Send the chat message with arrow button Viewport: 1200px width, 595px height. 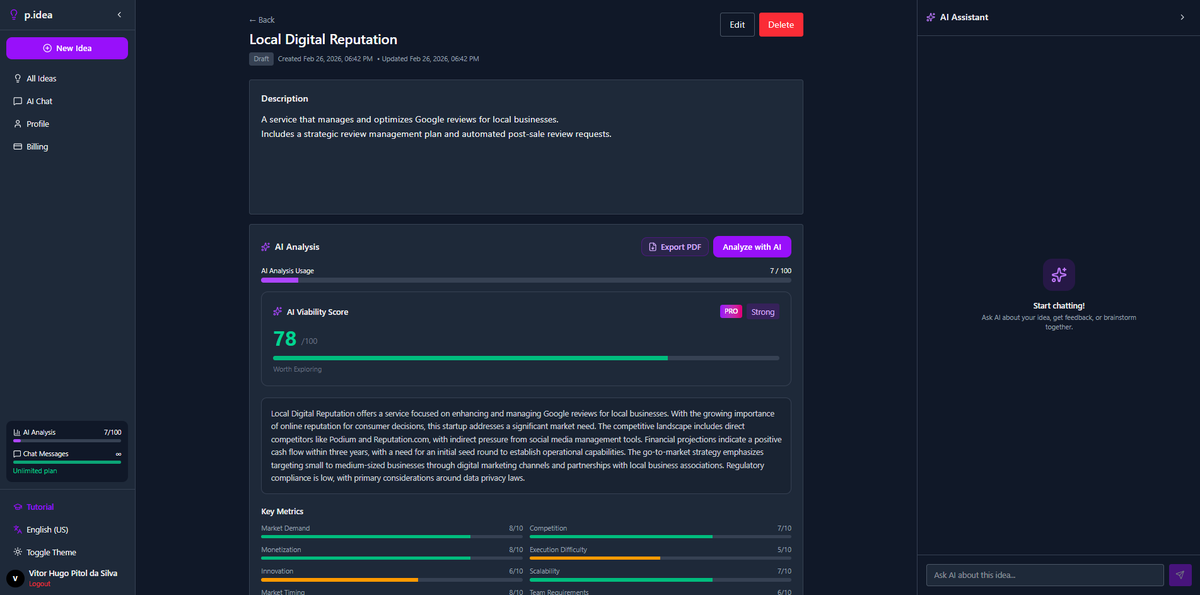1180,575
